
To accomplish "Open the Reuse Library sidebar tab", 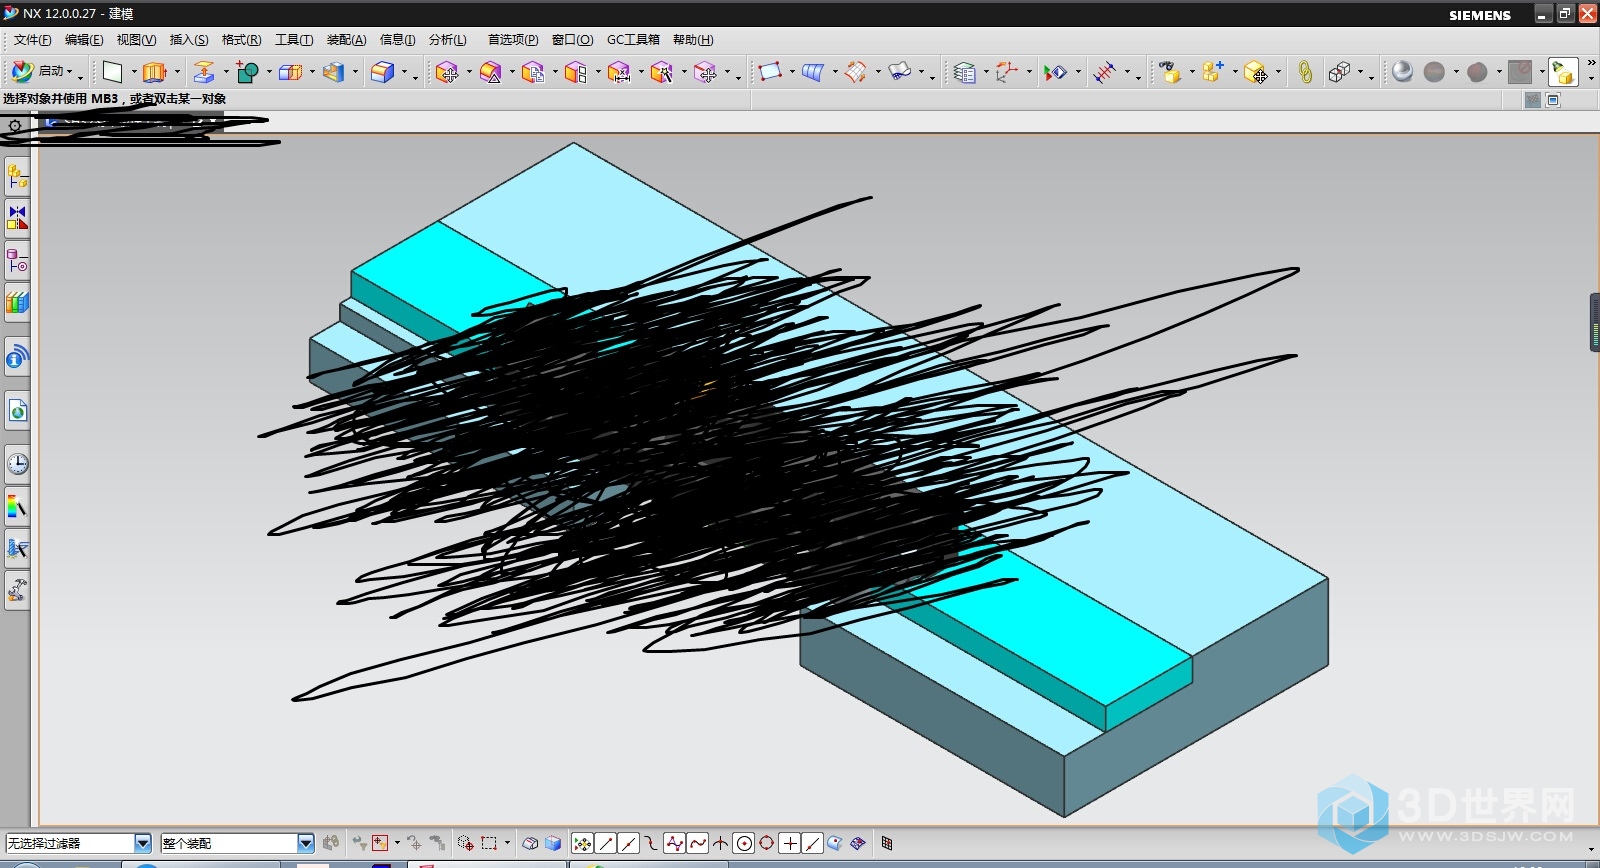I will point(18,302).
